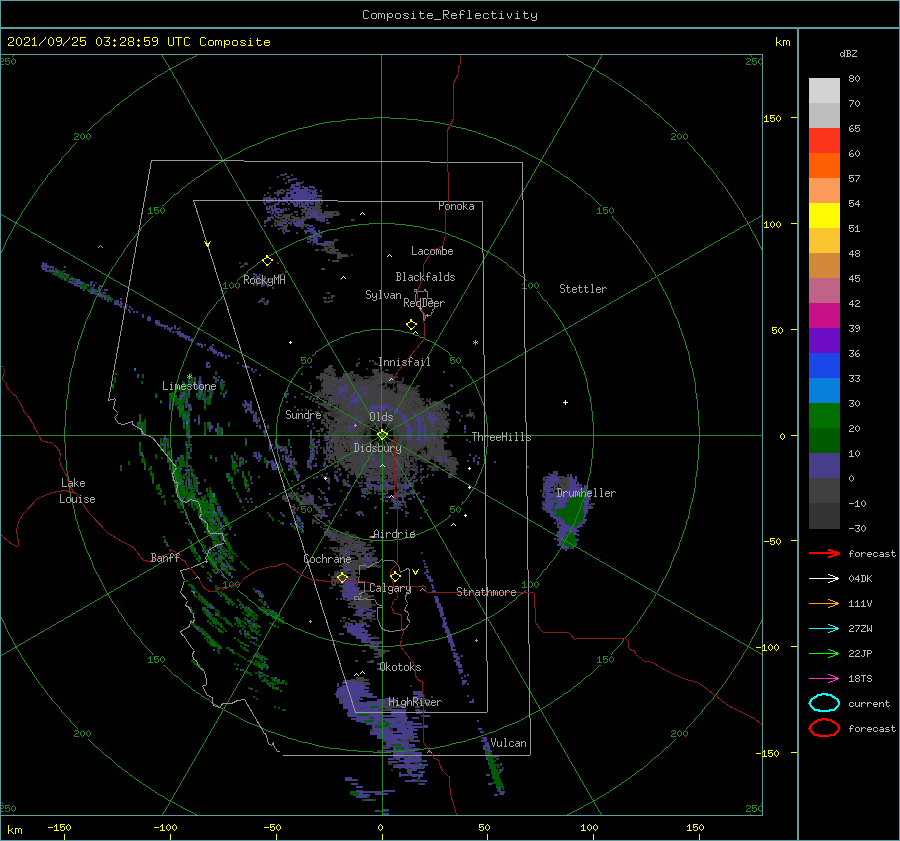900x841 pixels.
Task: Click the magenta 39 dBZ color swatch
Action: [x=824, y=316]
